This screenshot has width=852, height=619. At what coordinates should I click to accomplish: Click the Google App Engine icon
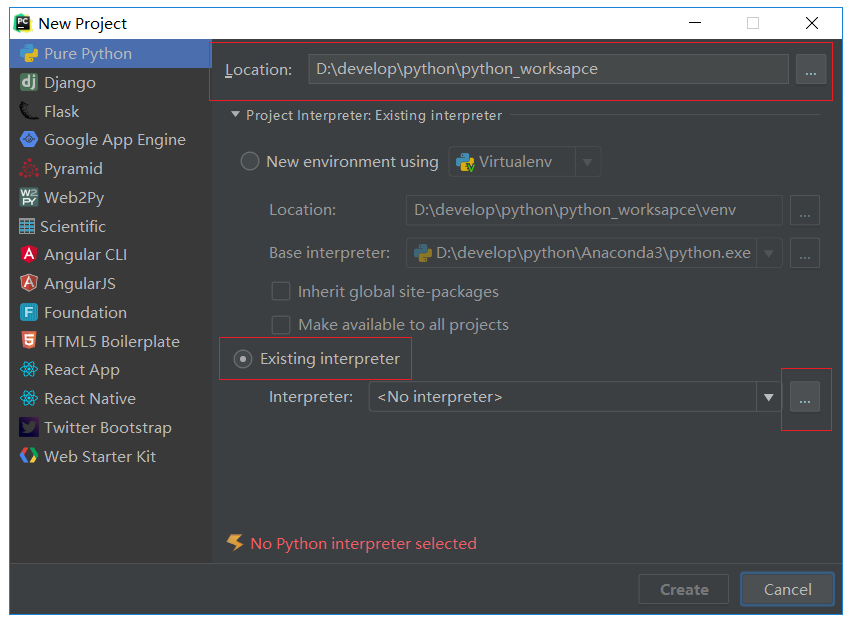[29, 140]
